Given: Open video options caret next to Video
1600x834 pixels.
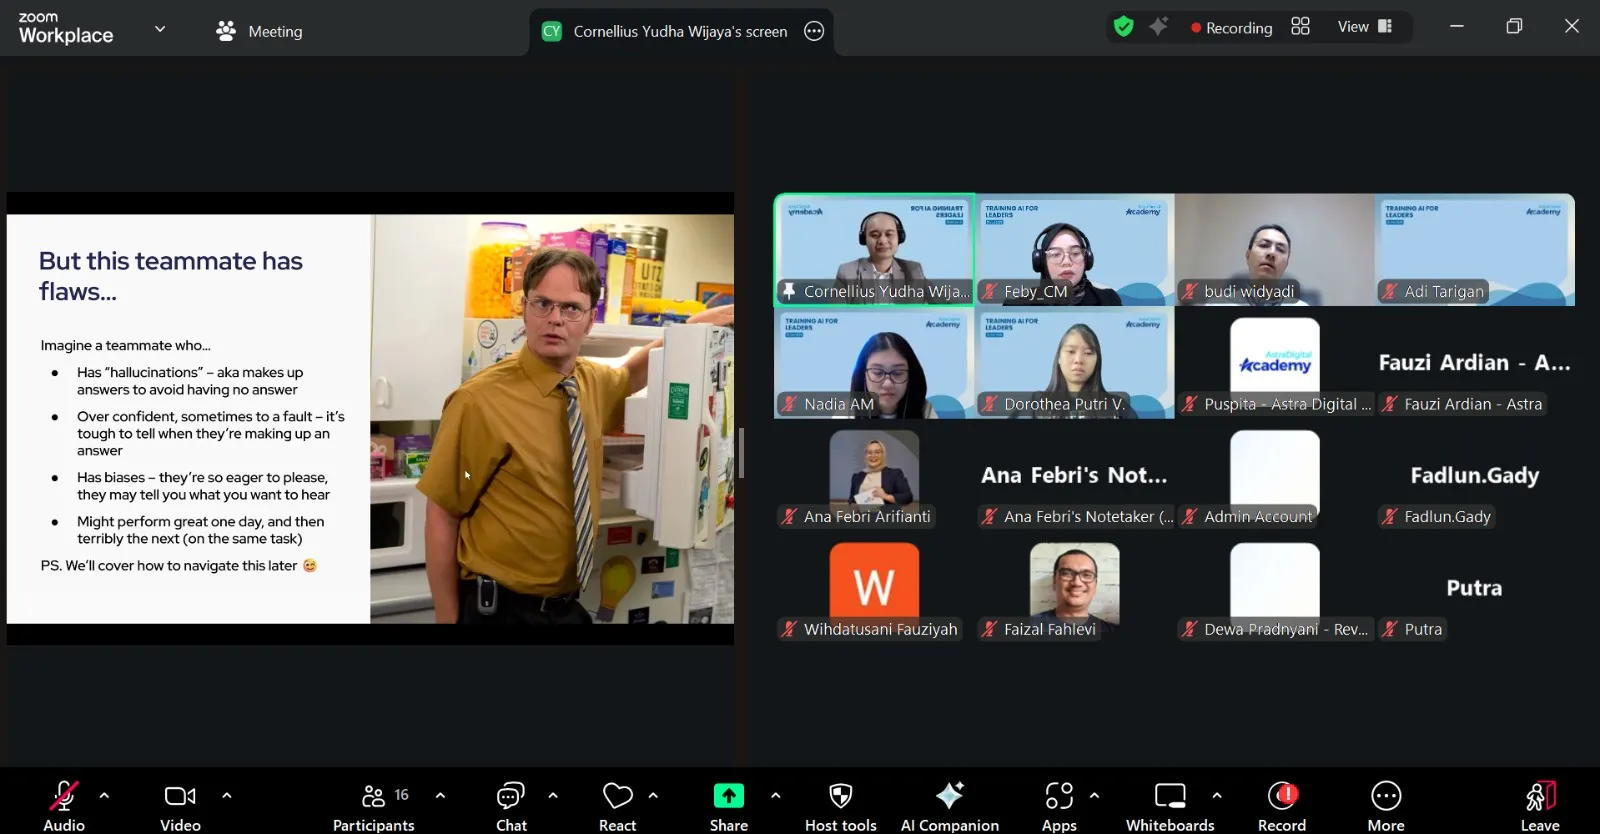Looking at the screenshot, I should coord(227,796).
